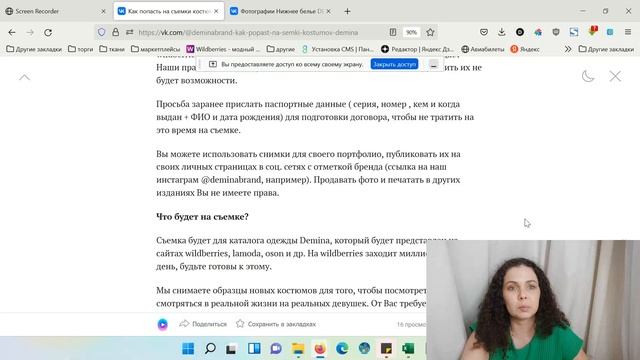This screenshot has width=640, height=360.
Task: Click the round play icon below article
Action: [162, 324]
